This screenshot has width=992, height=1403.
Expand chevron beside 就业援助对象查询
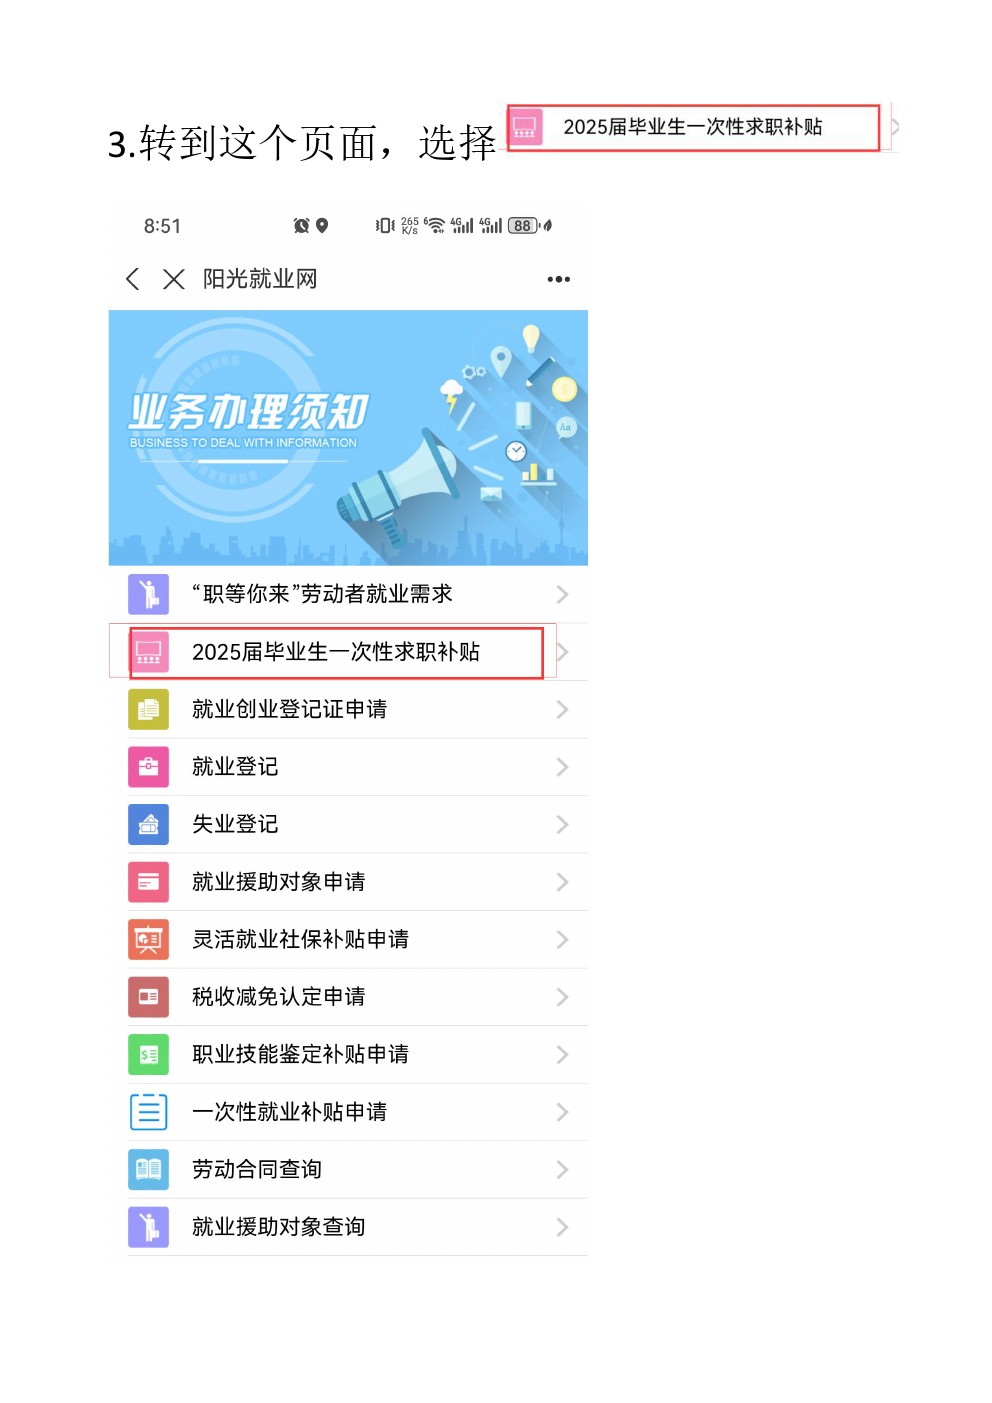(x=562, y=1227)
